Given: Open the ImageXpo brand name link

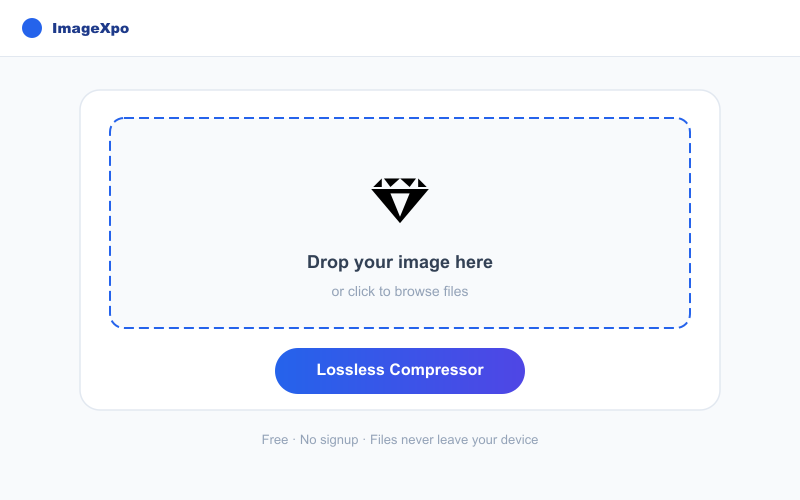Looking at the screenshot, I should tap(90, 28).
